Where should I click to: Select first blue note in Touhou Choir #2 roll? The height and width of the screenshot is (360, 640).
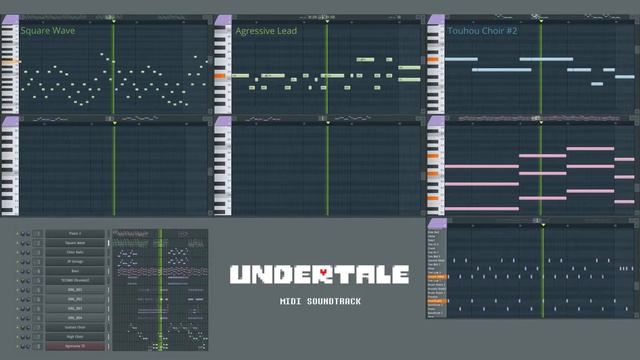(x=461, y=59)
